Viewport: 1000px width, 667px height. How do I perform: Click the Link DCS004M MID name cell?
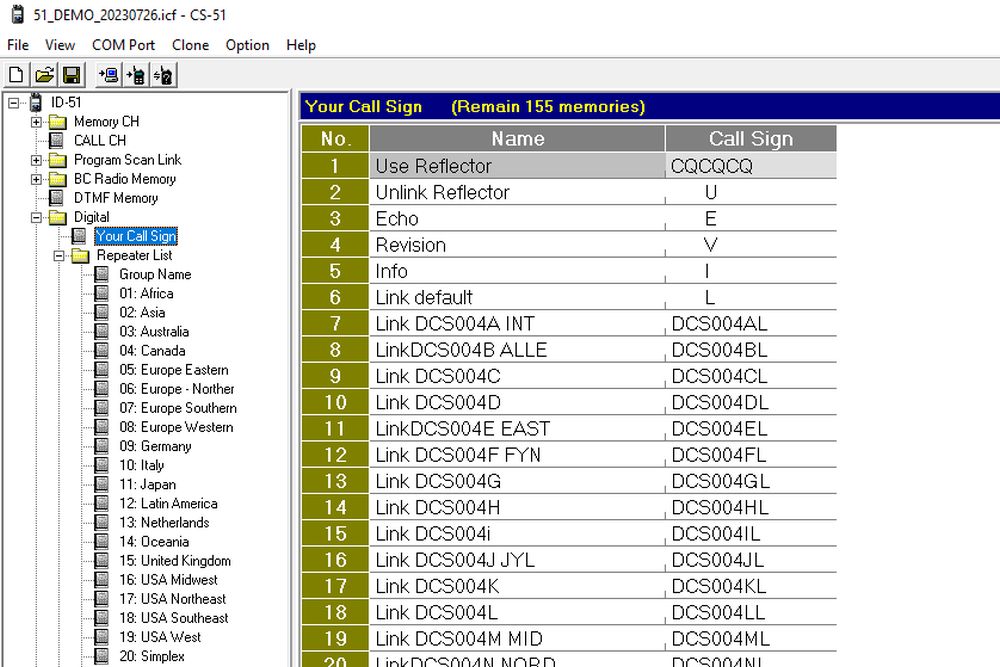tap(517, 638)
